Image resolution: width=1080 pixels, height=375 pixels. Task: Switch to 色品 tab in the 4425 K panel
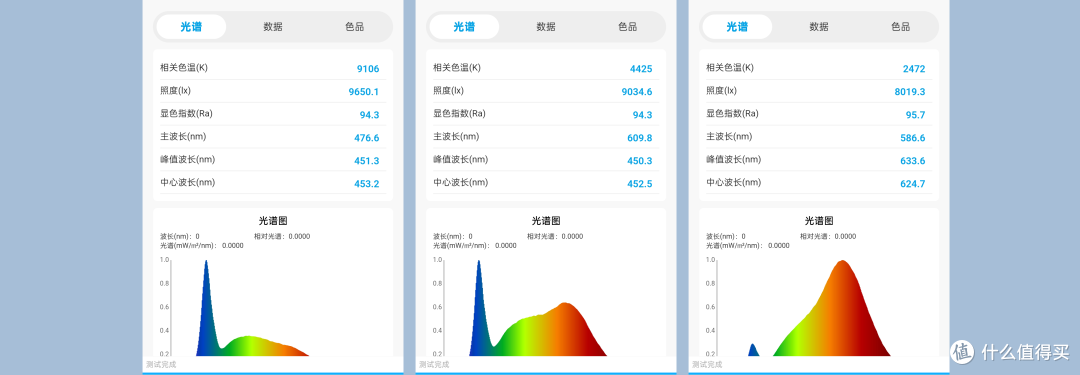pos(627,27)
